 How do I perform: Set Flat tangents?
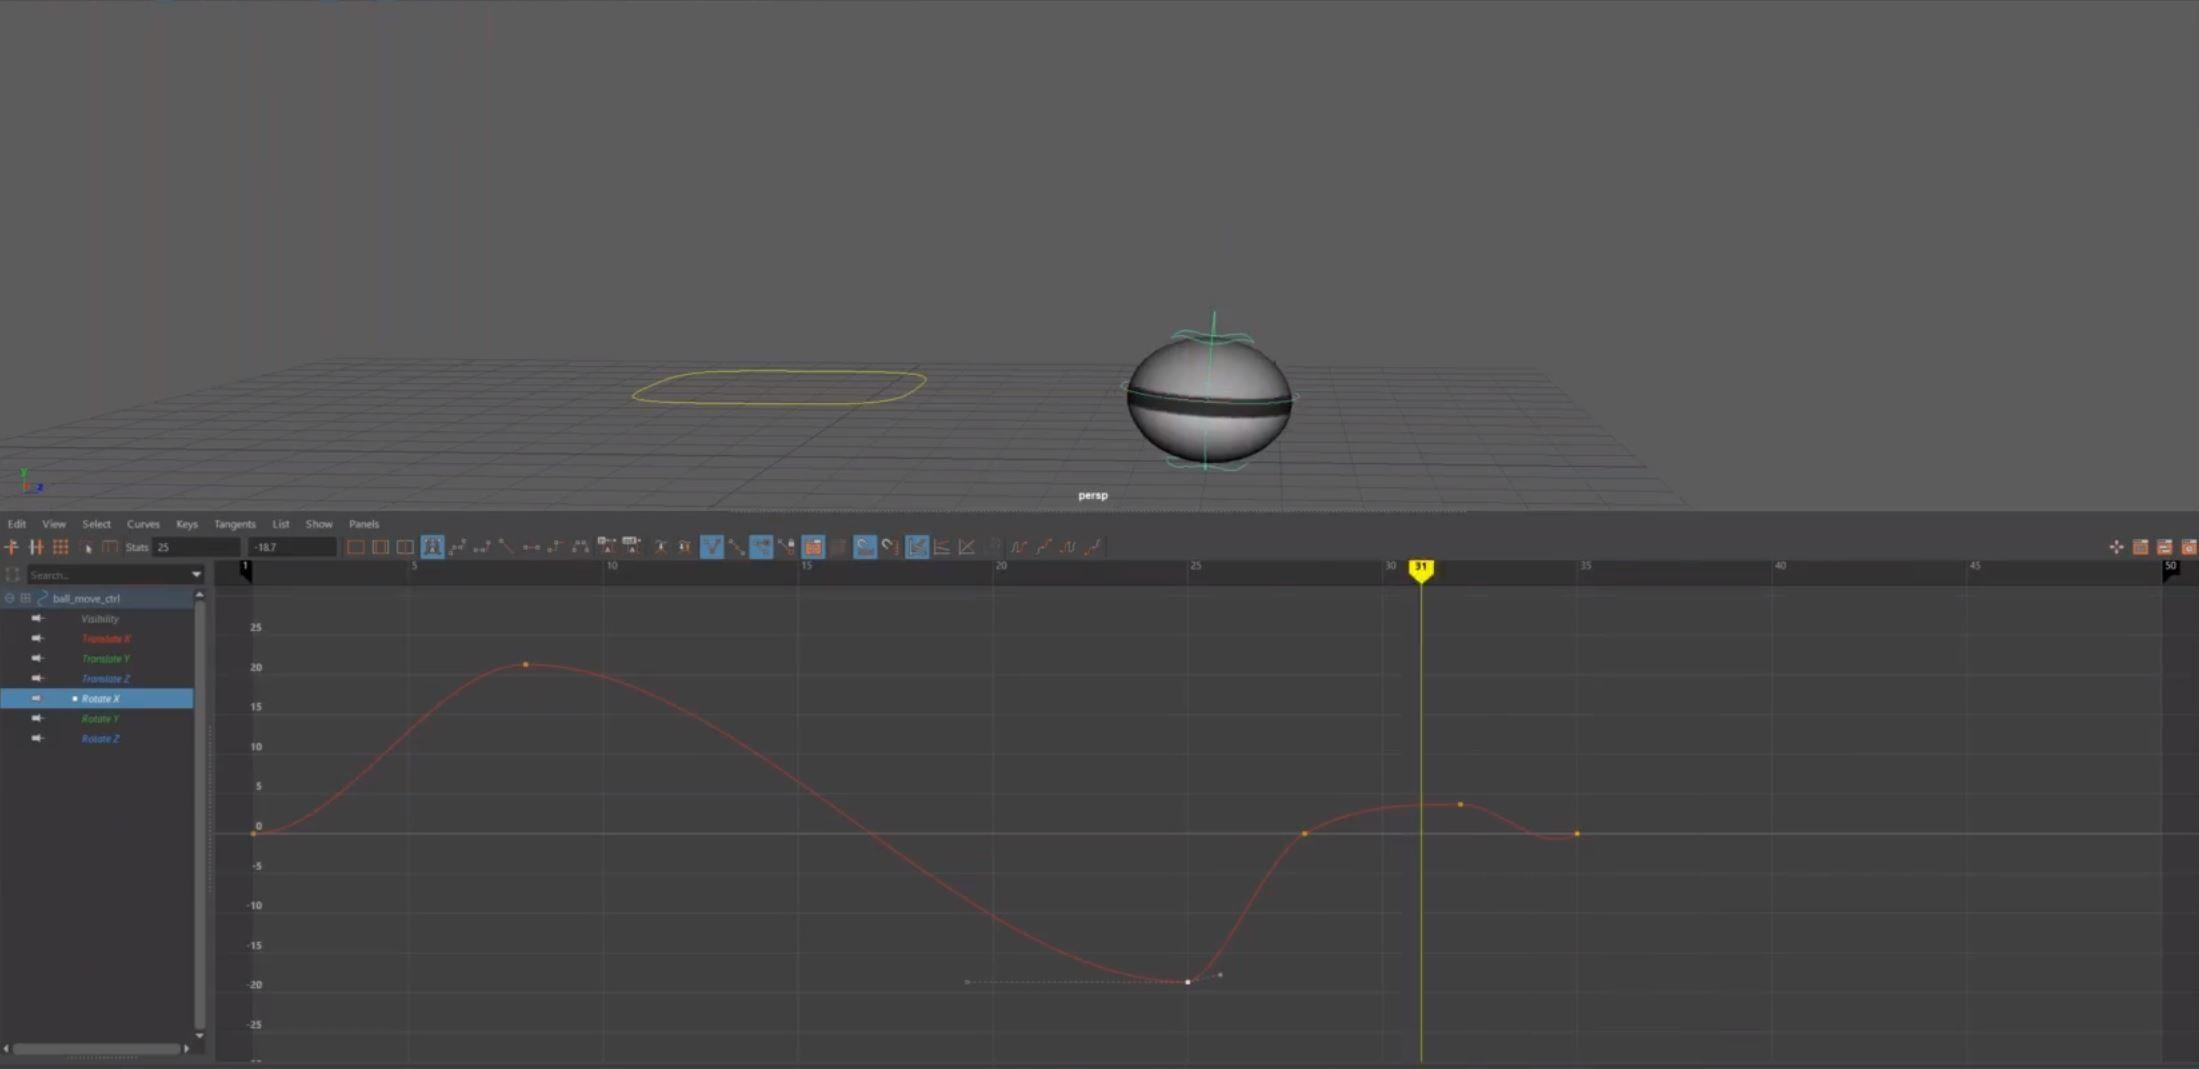[531, 547]
